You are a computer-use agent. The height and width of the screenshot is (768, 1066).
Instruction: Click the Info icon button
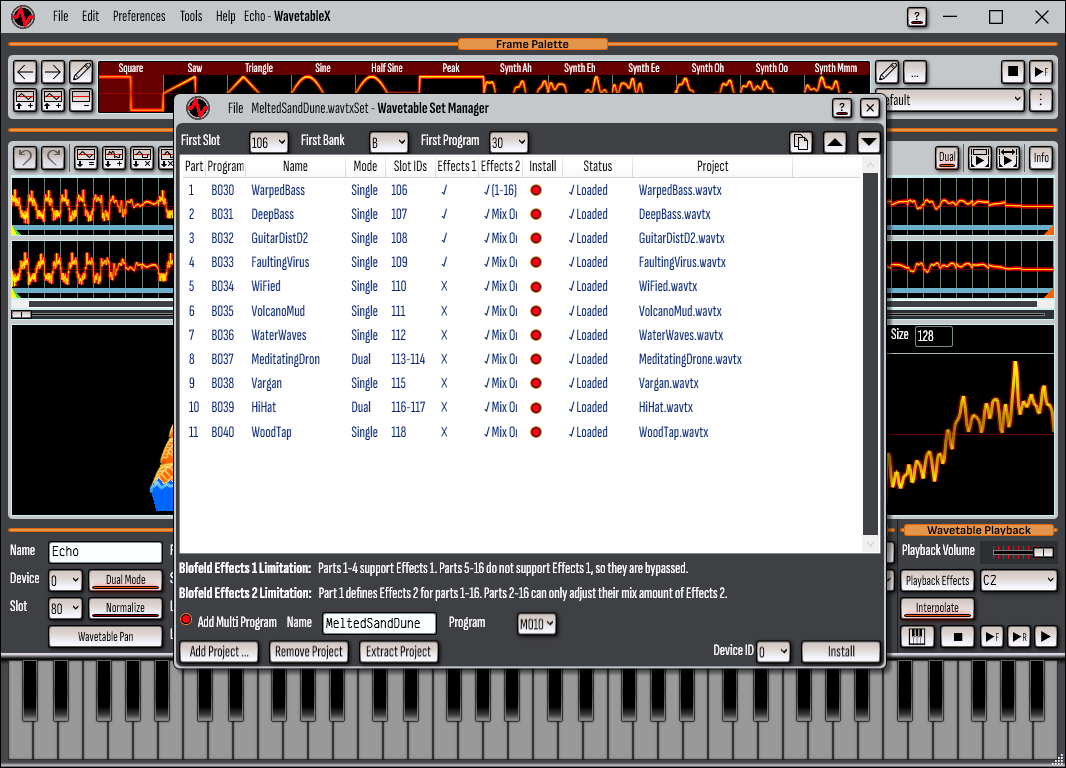[1041, 158]
